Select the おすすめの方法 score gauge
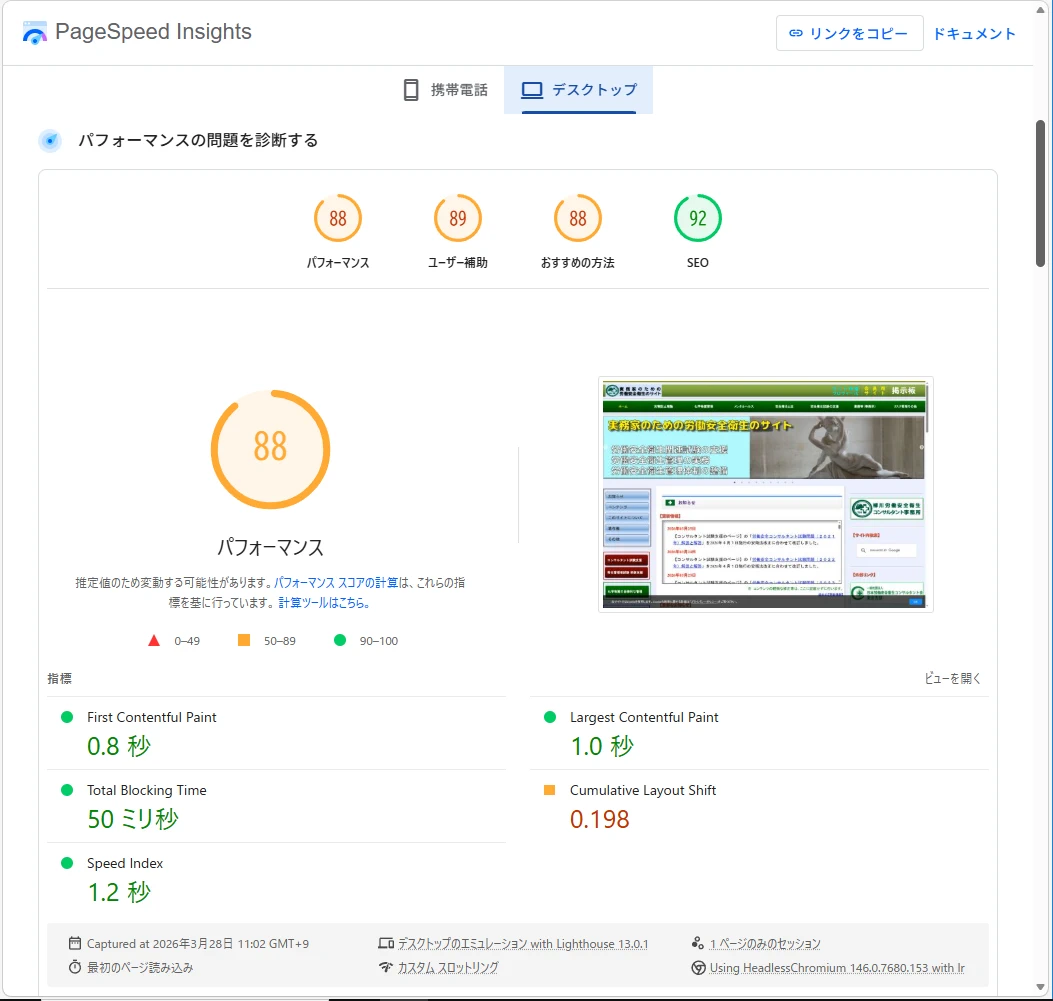The image size is (1053, 1001). click(x=578, y=219)
